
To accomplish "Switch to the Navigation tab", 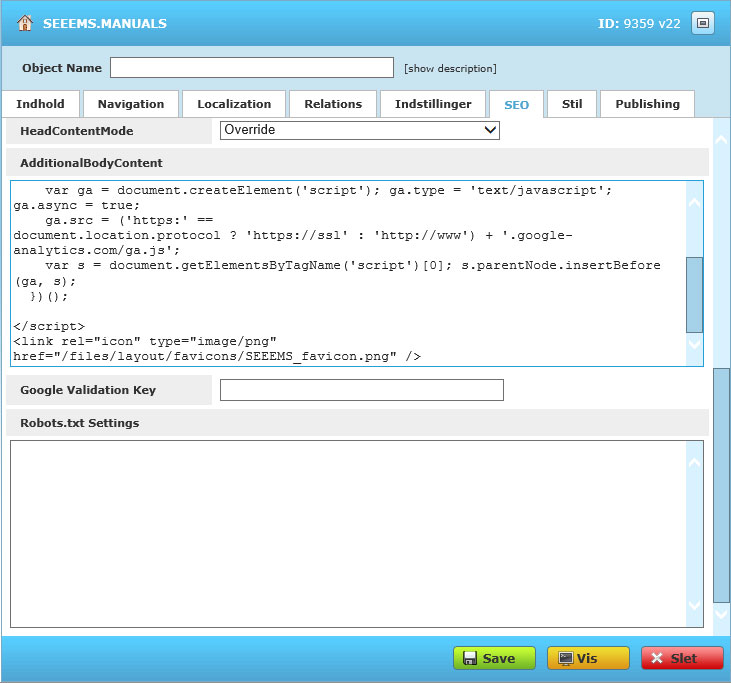I will coord(131,104).
